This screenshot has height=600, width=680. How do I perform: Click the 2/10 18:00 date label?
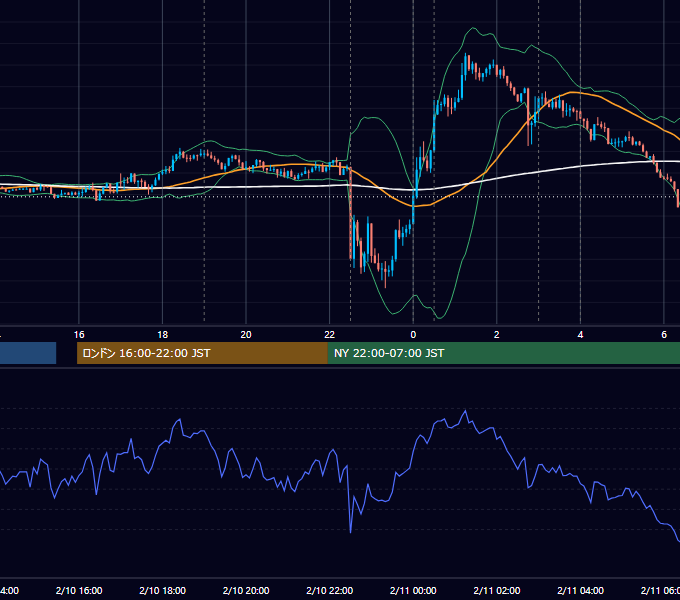[163, 590]
